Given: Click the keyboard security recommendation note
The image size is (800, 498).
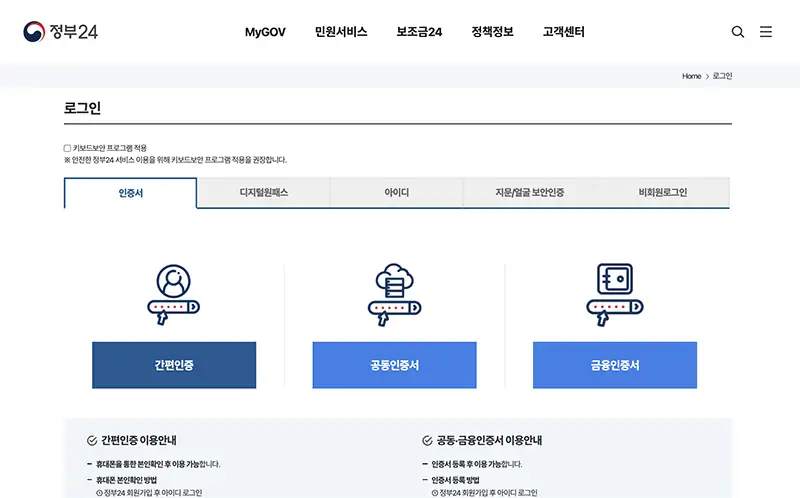Looking at the screenshot, I should pos(176,160).
